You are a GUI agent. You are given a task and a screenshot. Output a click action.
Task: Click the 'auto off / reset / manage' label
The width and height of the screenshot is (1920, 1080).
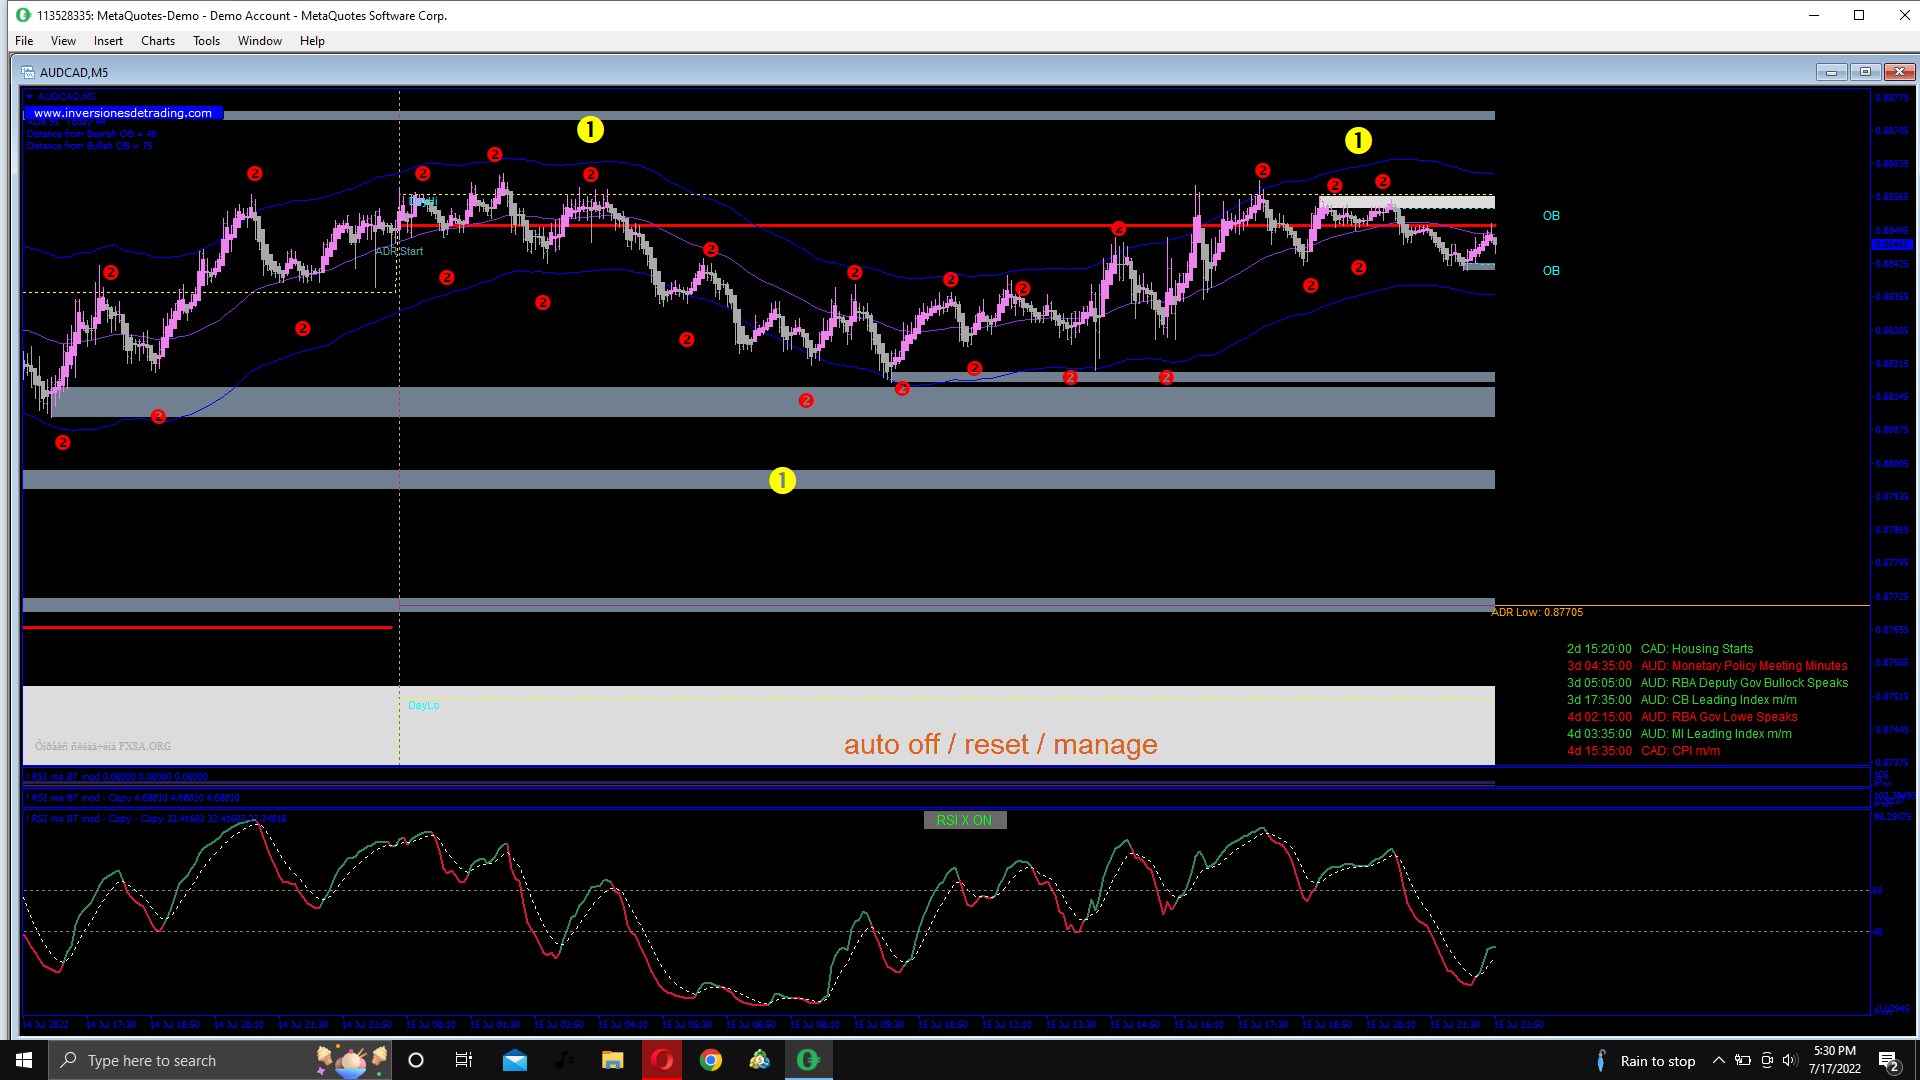click(1000, 744)
